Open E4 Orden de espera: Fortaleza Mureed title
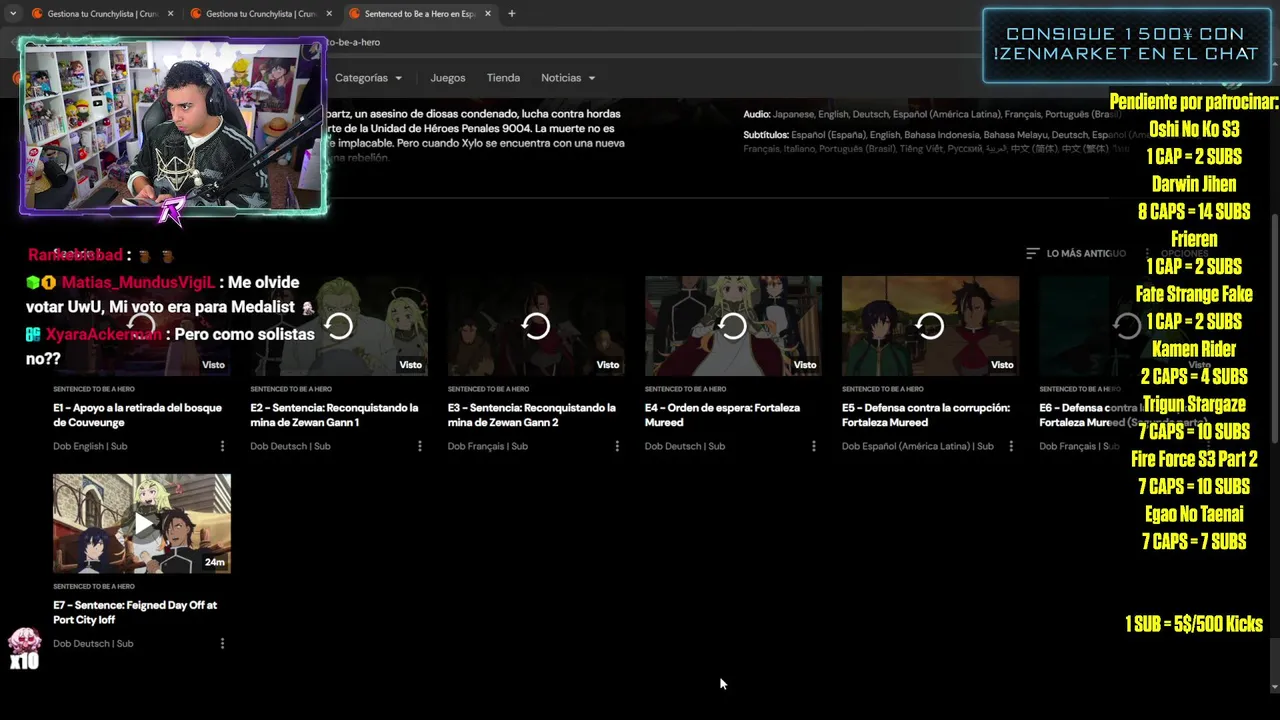 [x=722, y=415]
